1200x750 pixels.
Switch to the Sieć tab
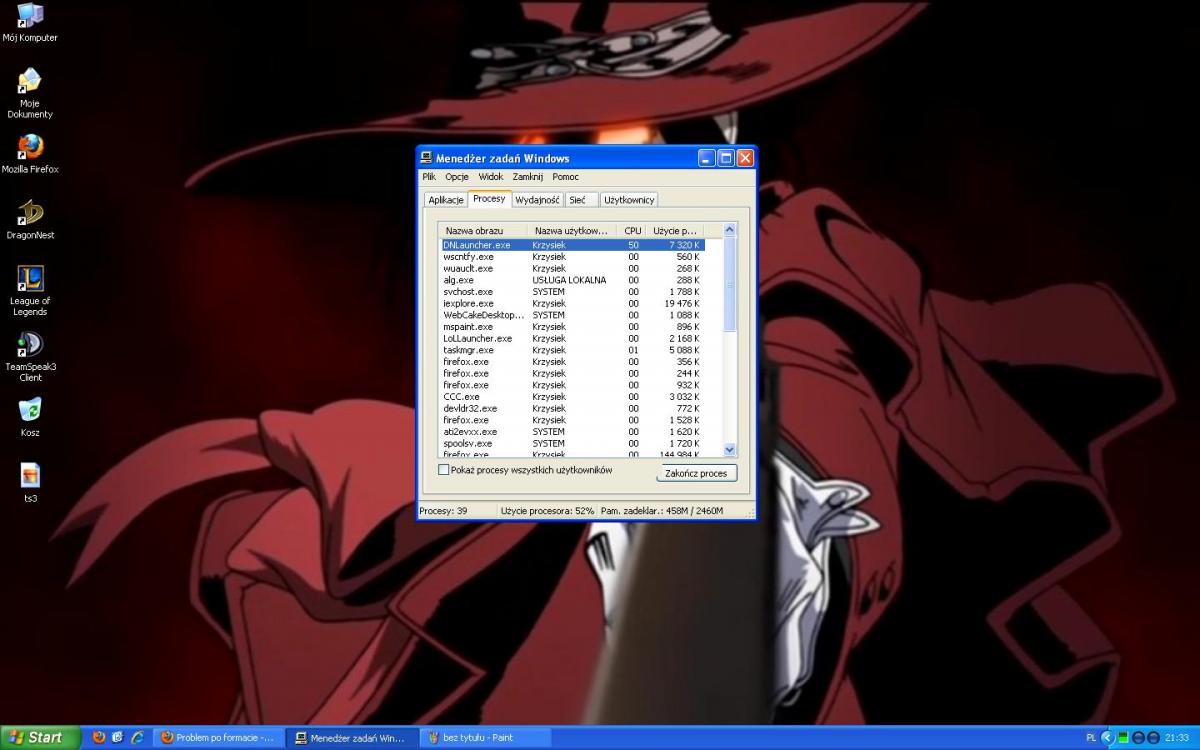click(x=581, y=200)
